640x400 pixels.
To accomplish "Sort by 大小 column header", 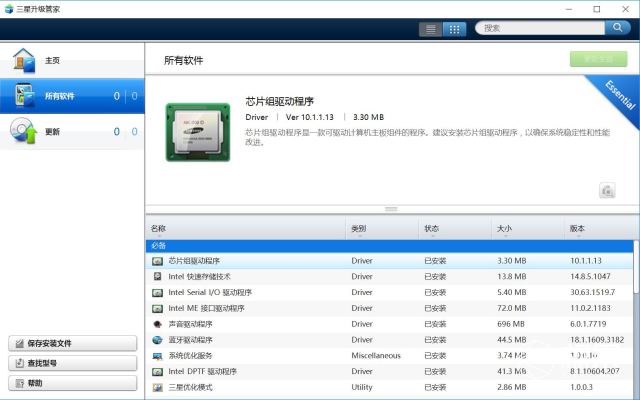I will [528, 229].
